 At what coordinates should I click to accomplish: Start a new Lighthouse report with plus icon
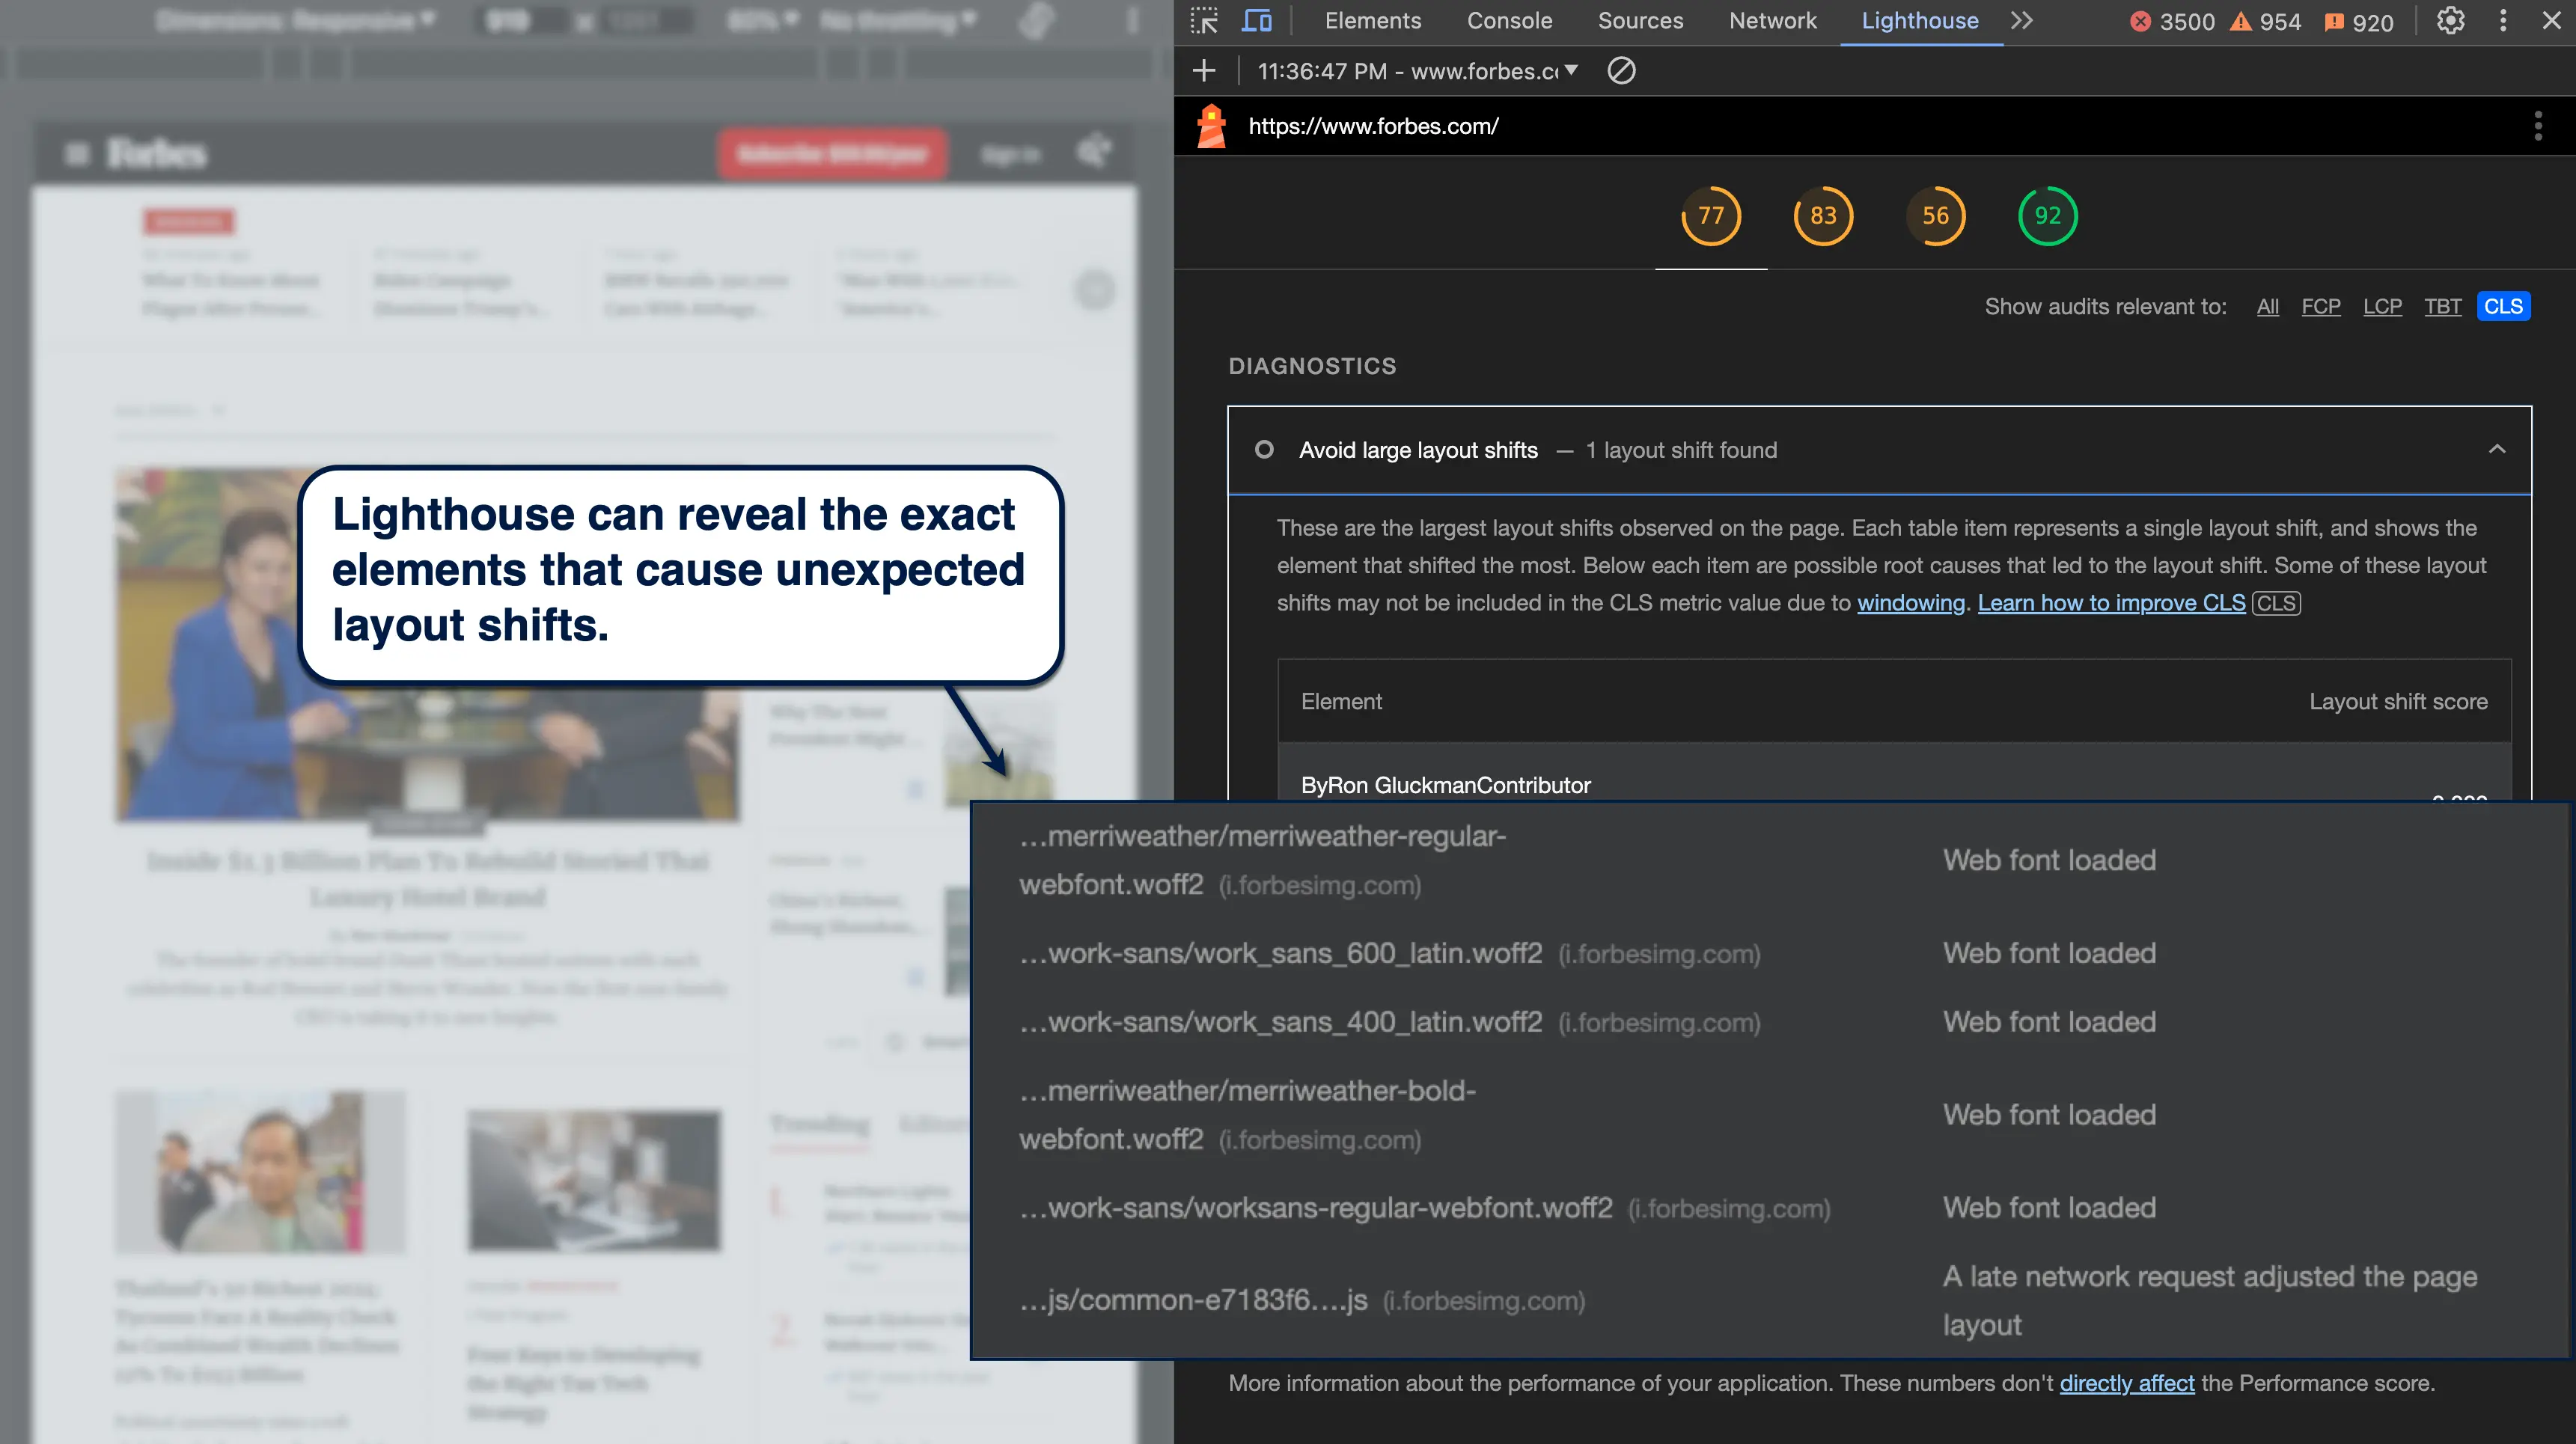tap(1204, 71)
